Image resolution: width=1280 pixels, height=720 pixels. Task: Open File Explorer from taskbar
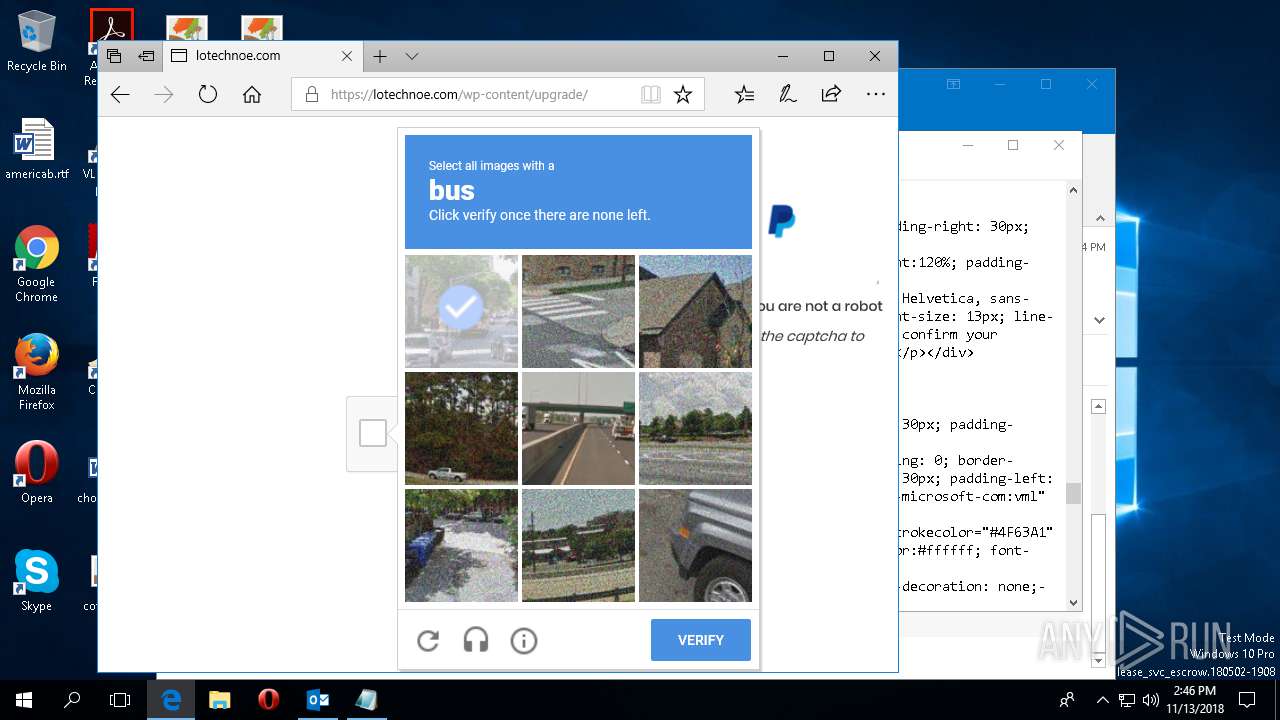point(220,700)
